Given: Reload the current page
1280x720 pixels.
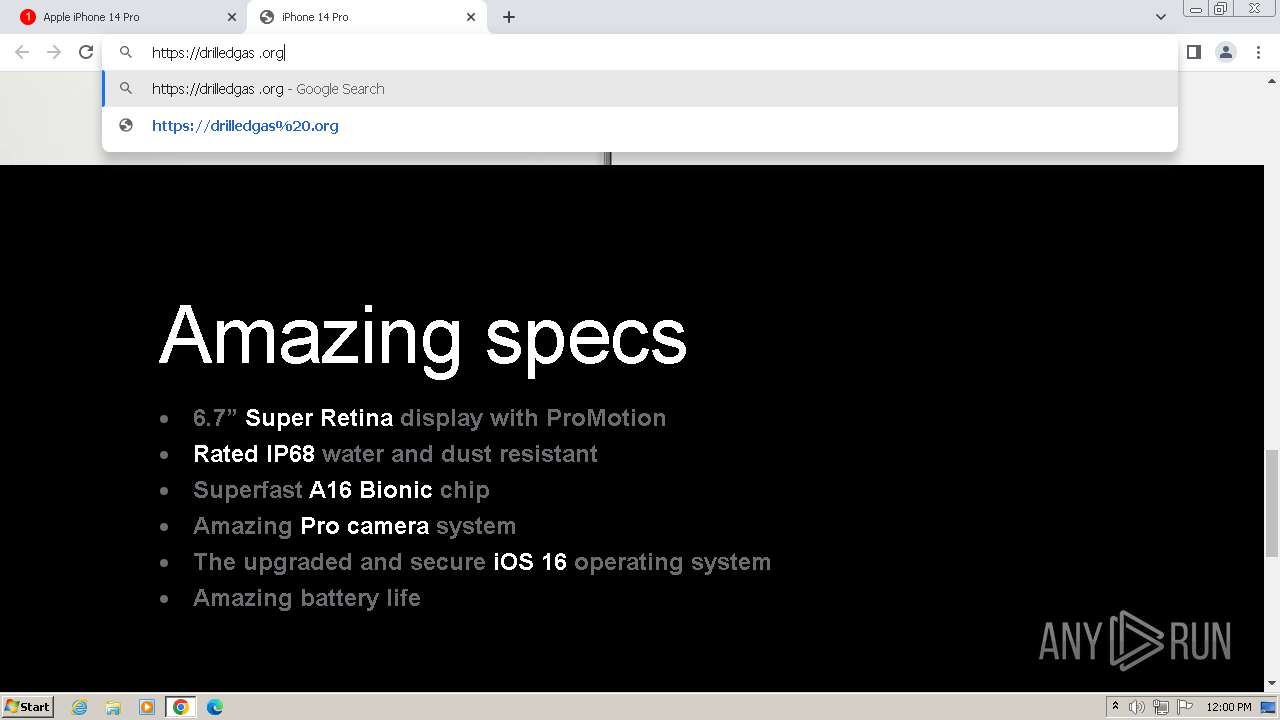Looking at the screenshot, I should coord(86,52).
